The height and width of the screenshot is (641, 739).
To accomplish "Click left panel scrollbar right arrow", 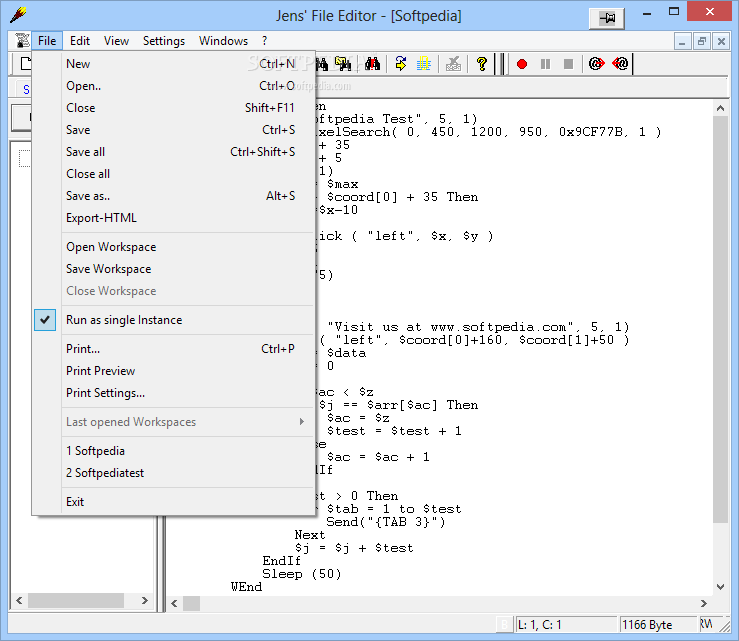I will pos(145,600).
